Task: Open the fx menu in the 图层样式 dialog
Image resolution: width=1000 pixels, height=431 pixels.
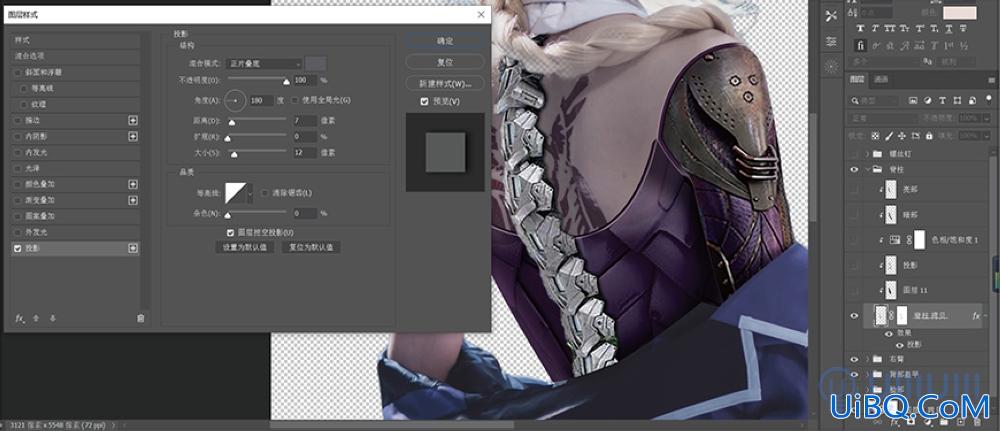Action: point(20,318)
